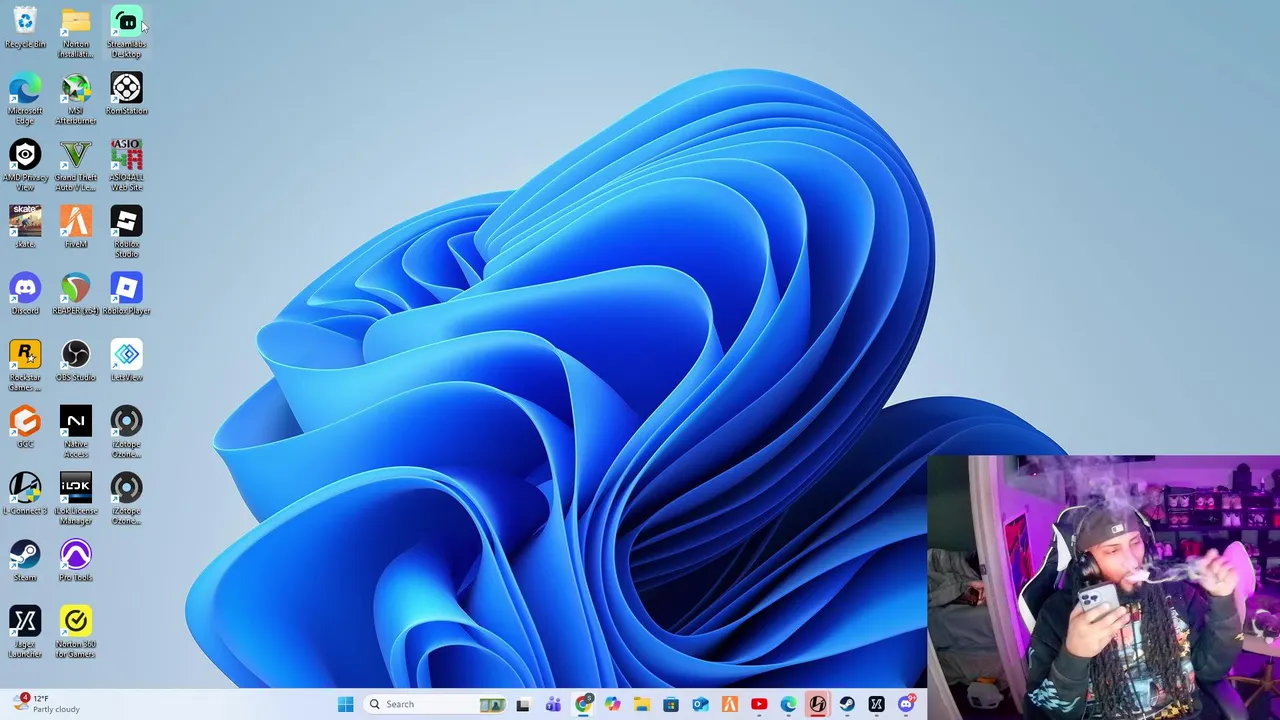Select the Microsoft Edge desktop shortcut

pyautogui.click(x=25, y=98)
